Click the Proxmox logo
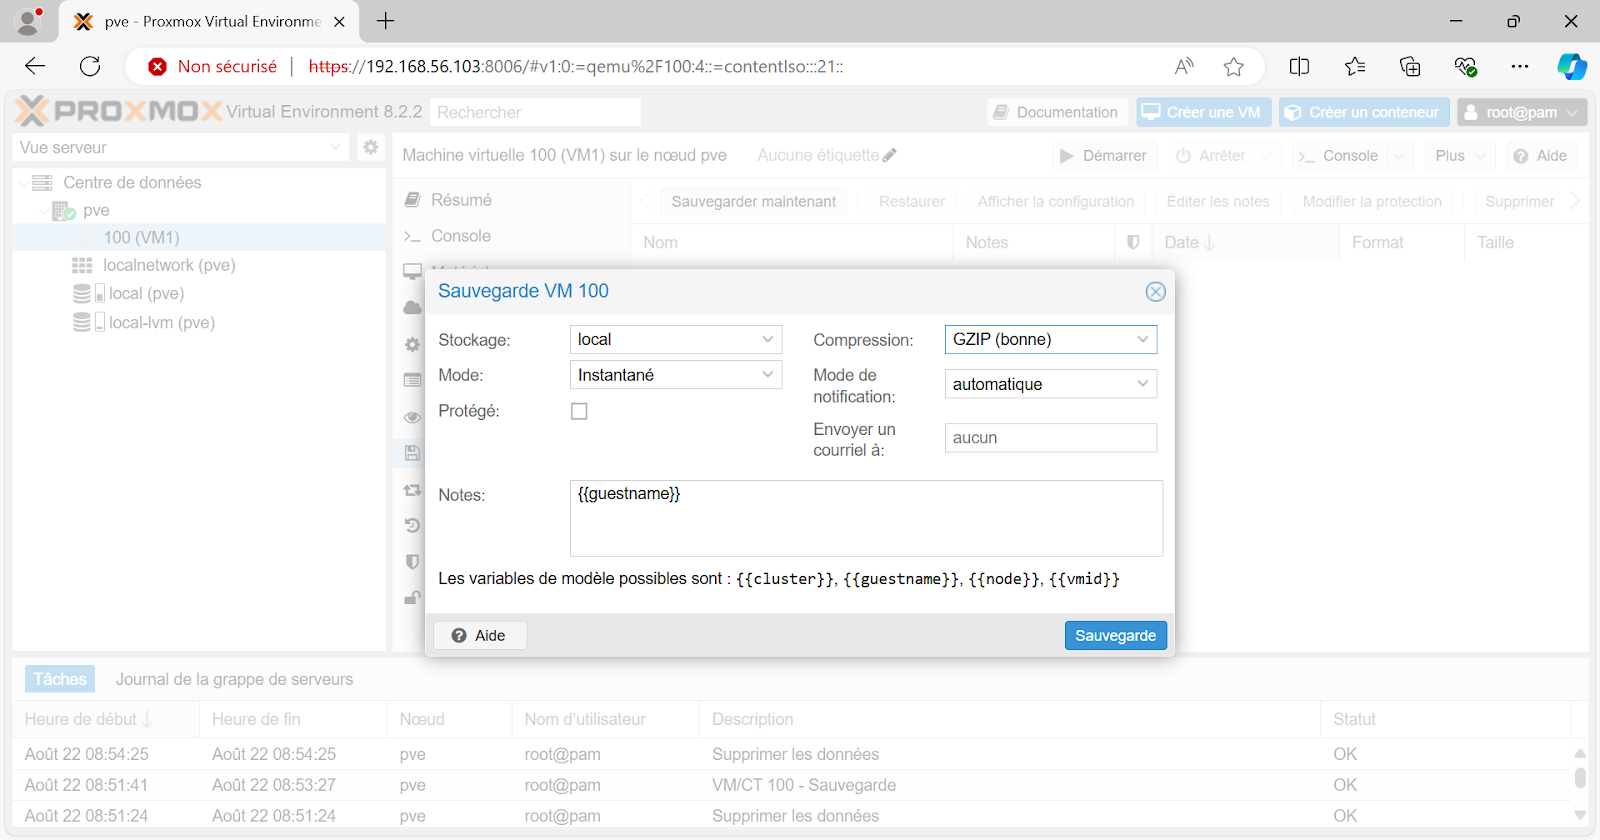 119,111
